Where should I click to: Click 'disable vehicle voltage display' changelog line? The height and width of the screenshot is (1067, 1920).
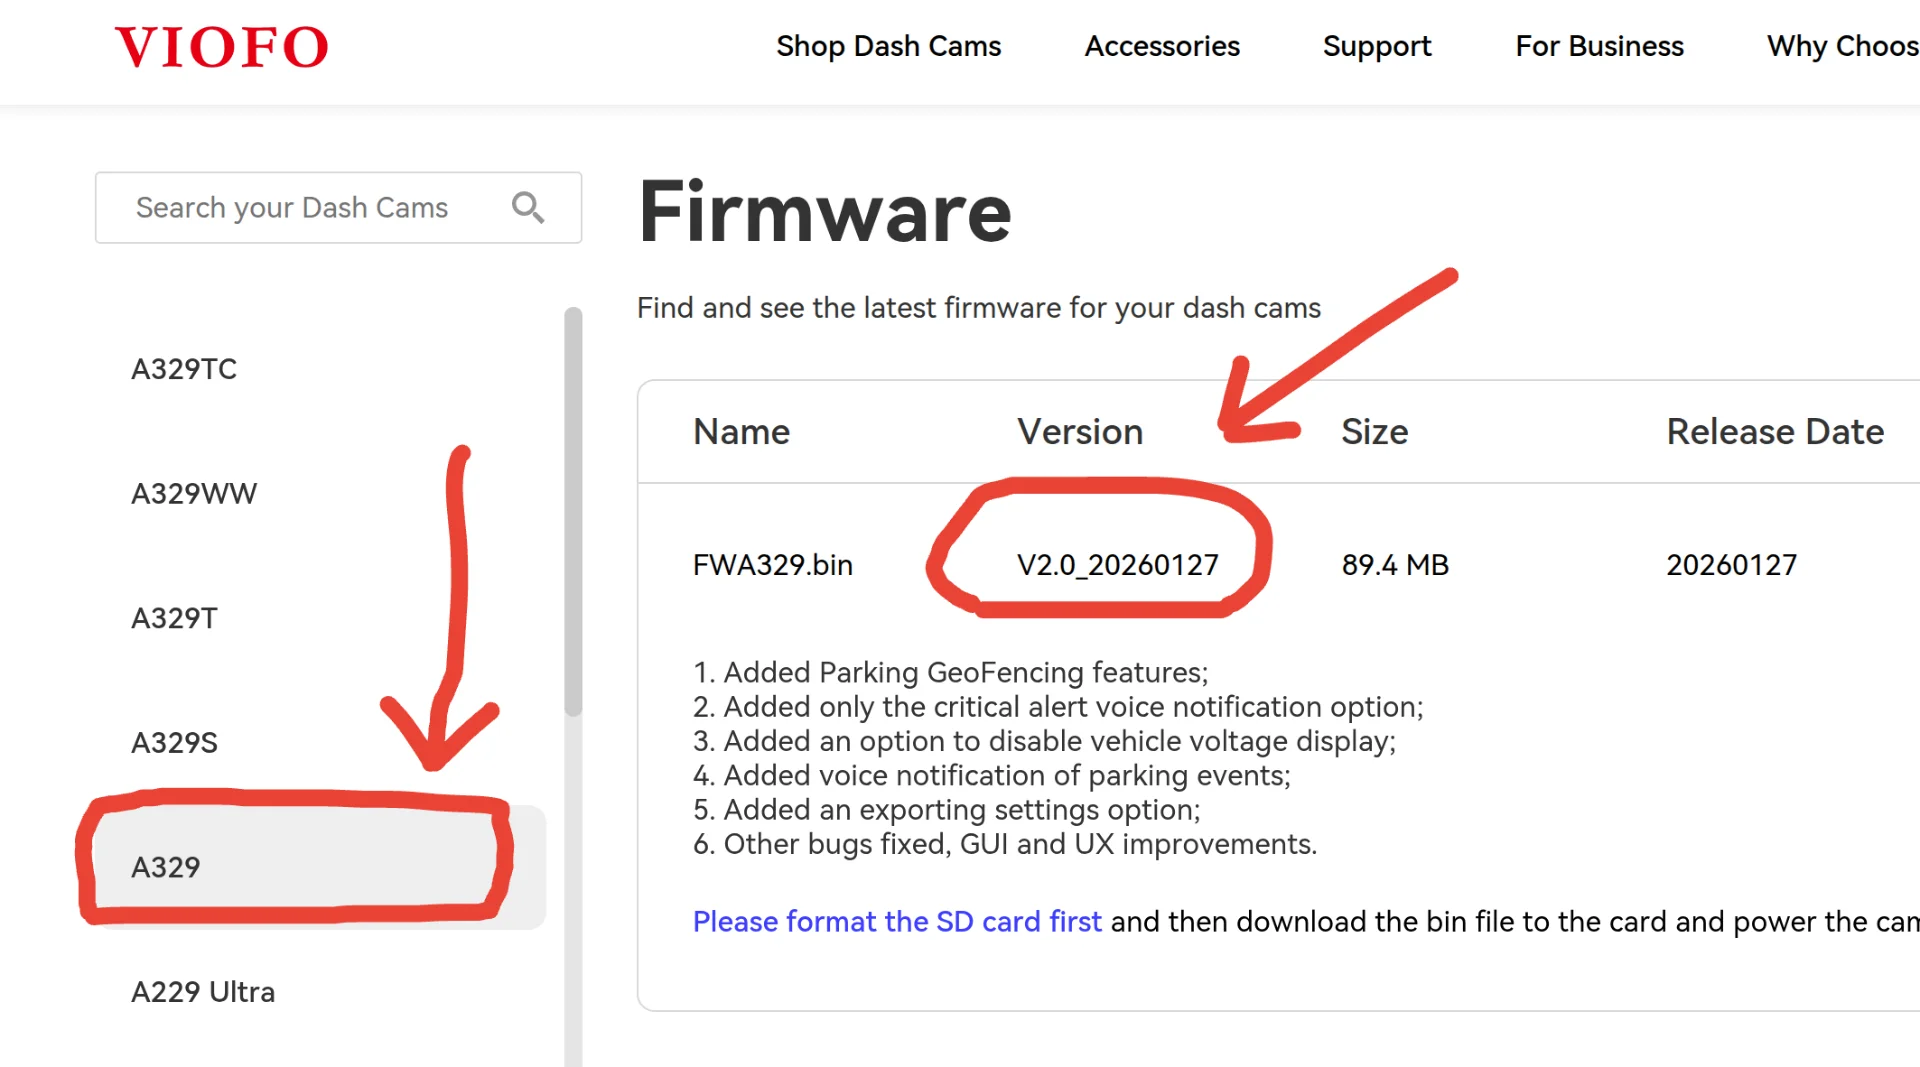click(x=1045, y=741)
